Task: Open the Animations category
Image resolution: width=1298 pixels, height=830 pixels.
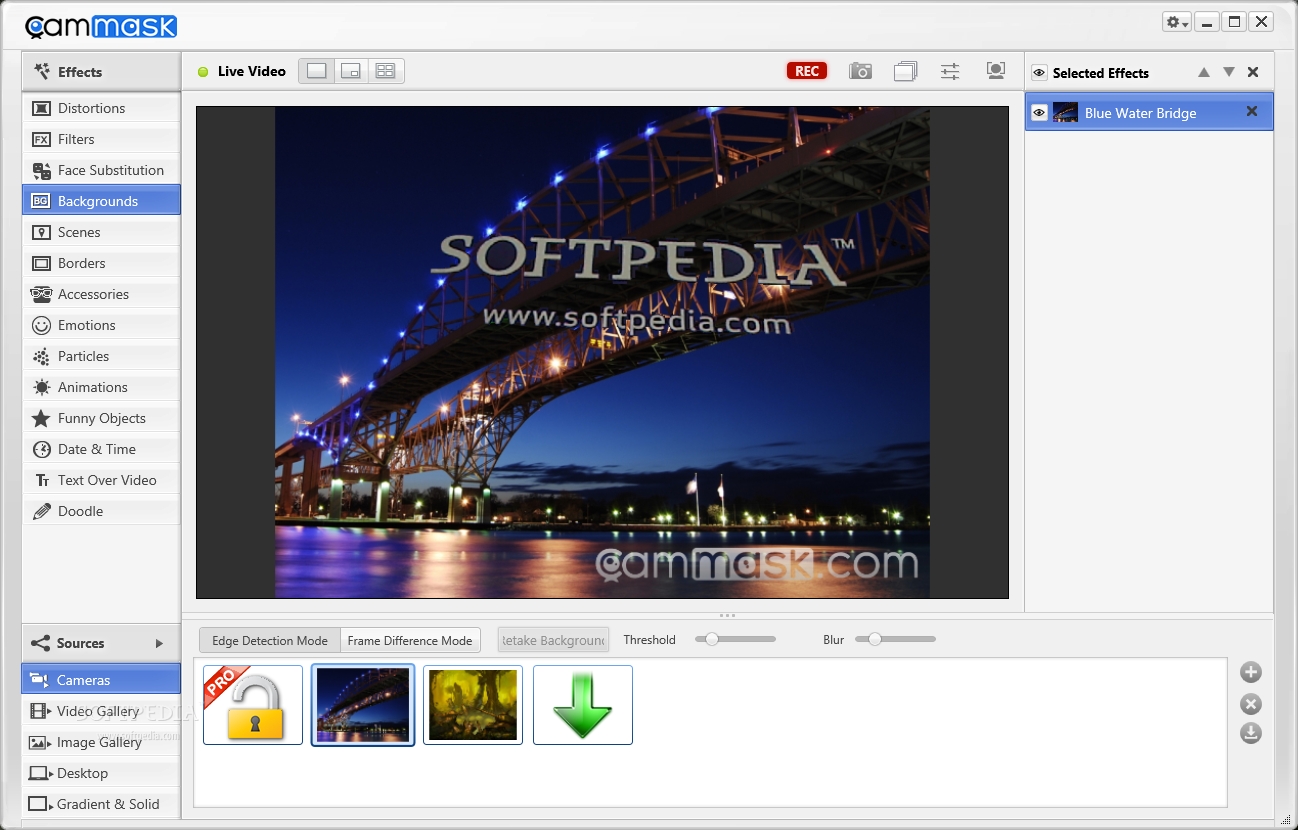Action: click(x=101, y=387)
